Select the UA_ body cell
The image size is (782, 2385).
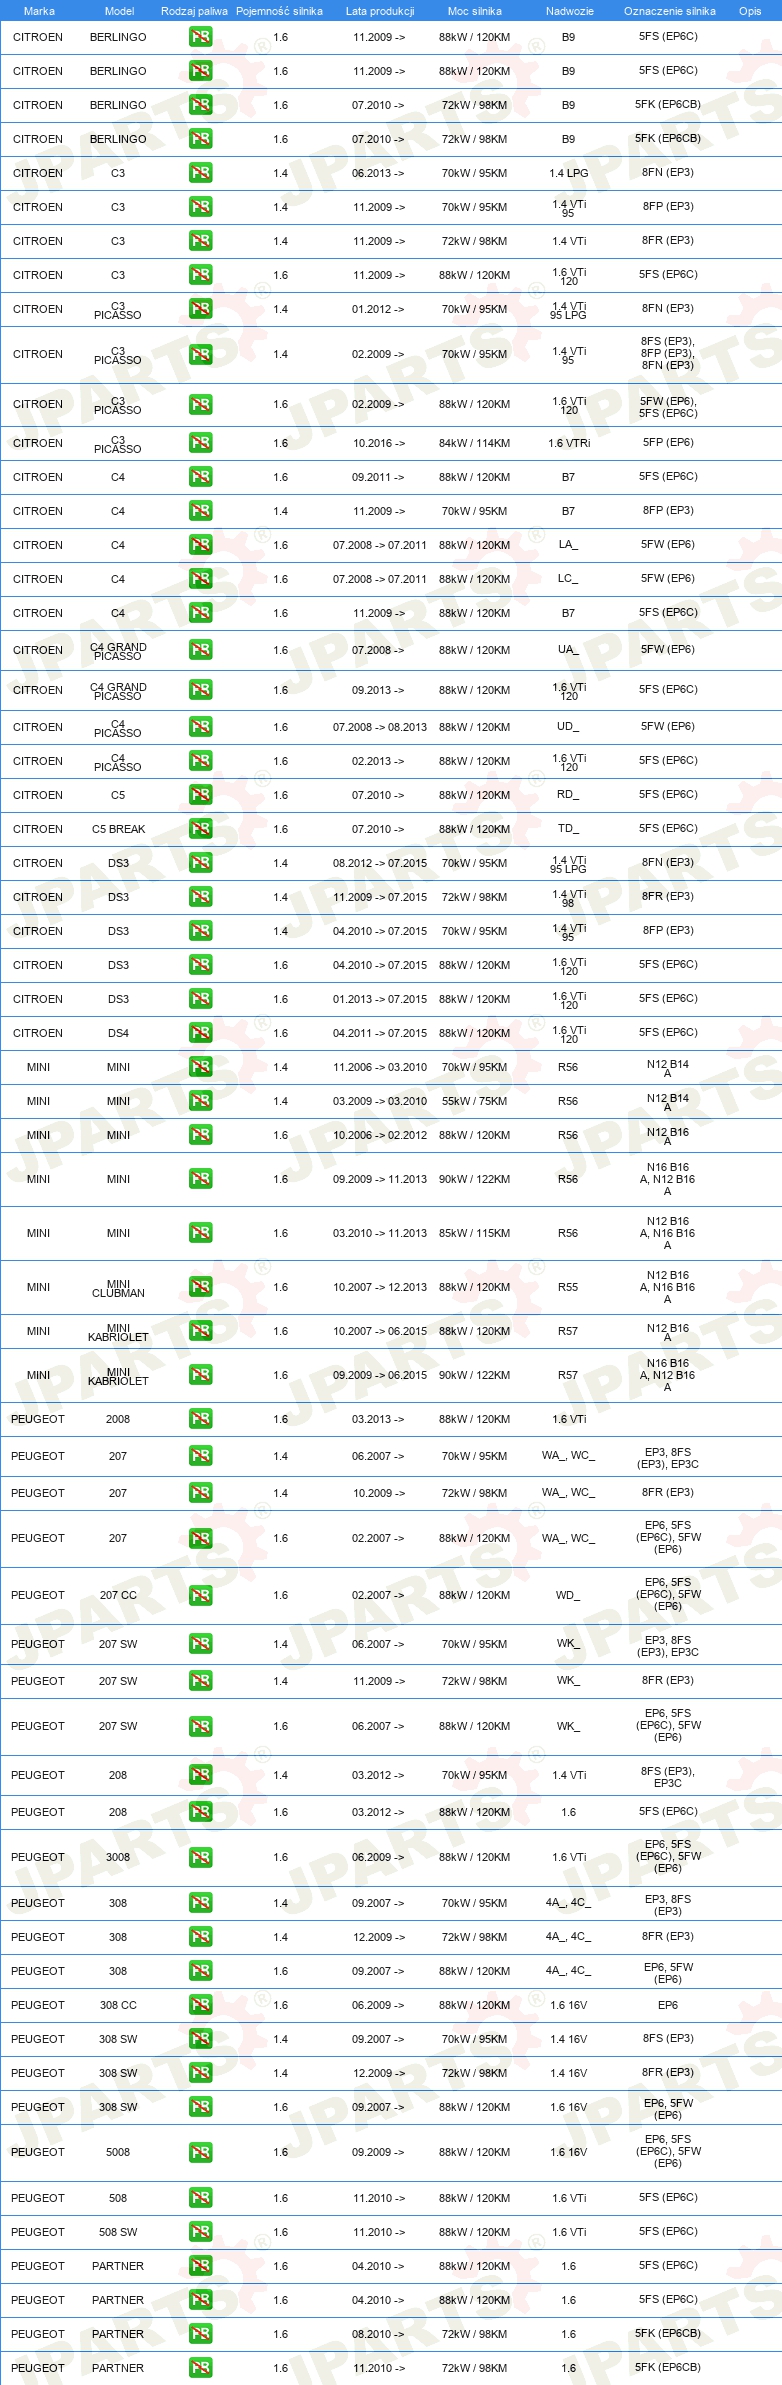point(568,650)
